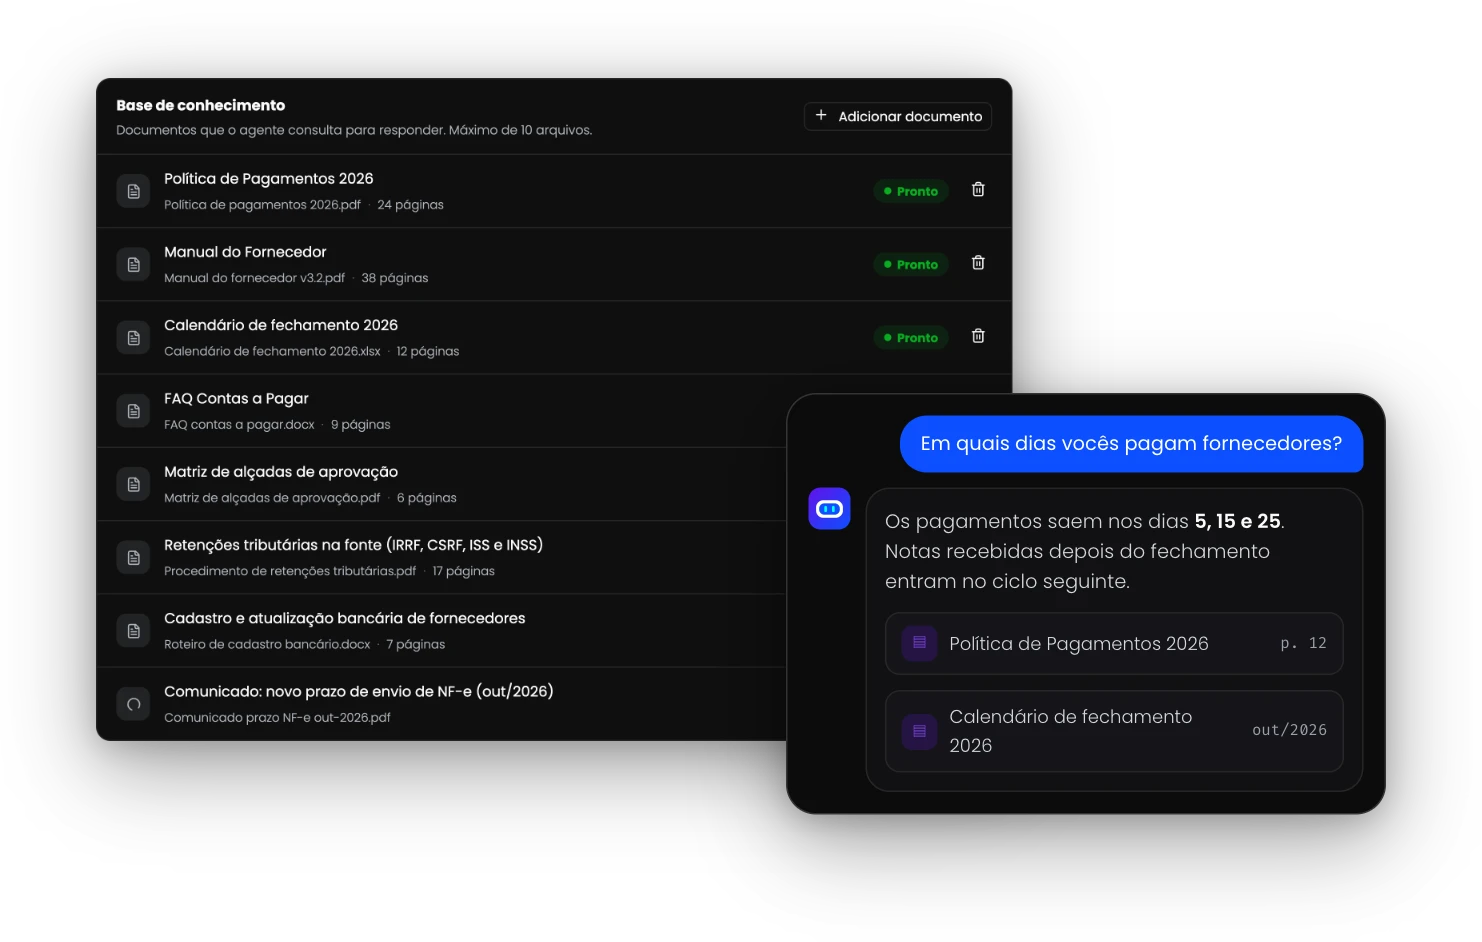1482x942 pixels.
Task: Click the out/2026 reference label
Action: pos(1289,730)
